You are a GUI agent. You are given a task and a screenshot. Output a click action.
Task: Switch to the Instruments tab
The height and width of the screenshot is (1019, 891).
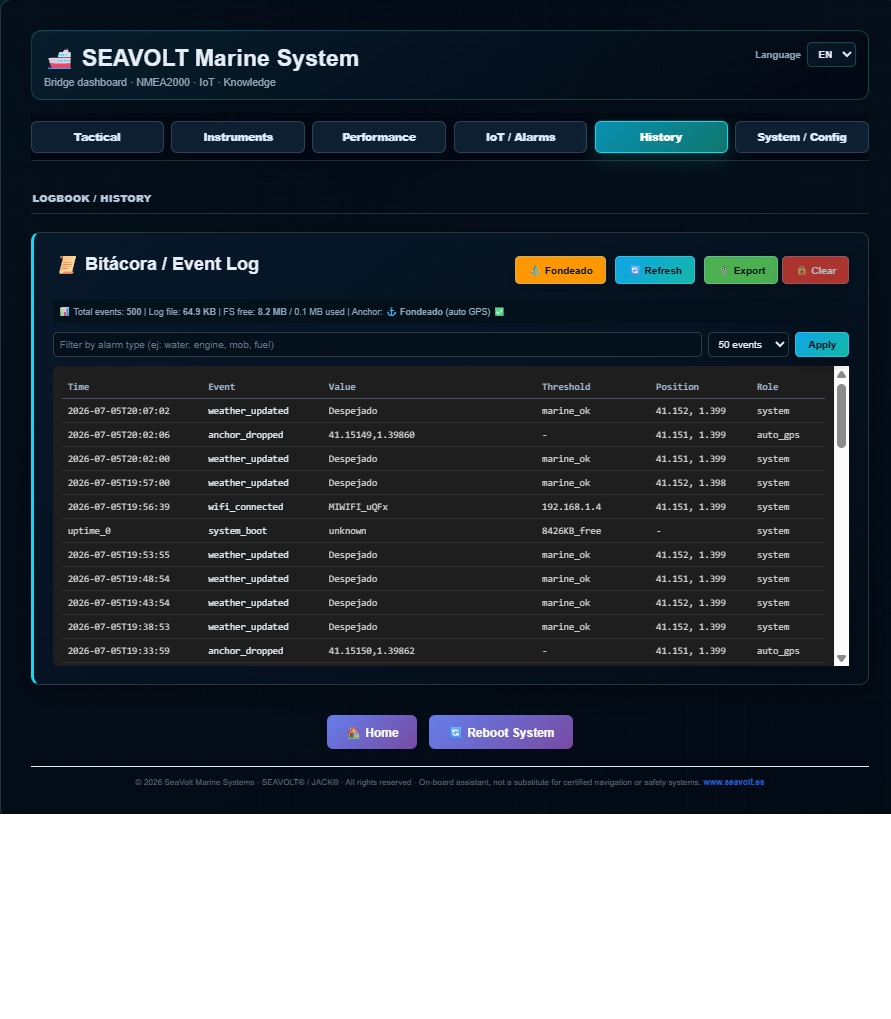tap(238, 137)
